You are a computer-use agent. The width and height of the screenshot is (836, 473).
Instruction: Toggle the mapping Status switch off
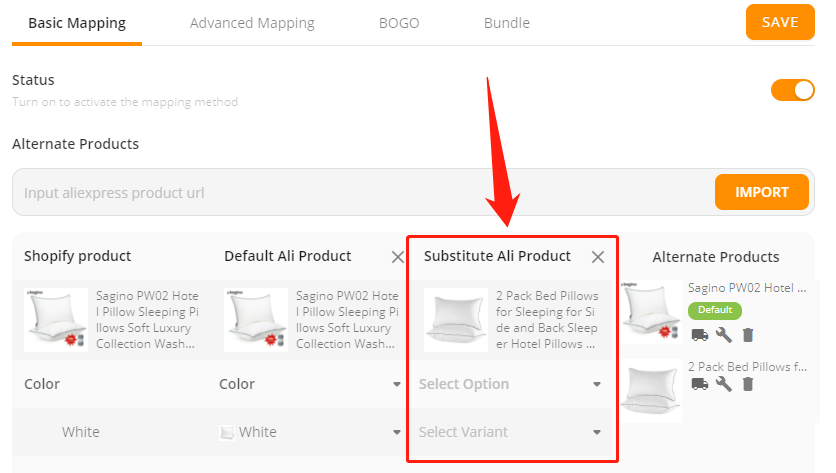792,90
